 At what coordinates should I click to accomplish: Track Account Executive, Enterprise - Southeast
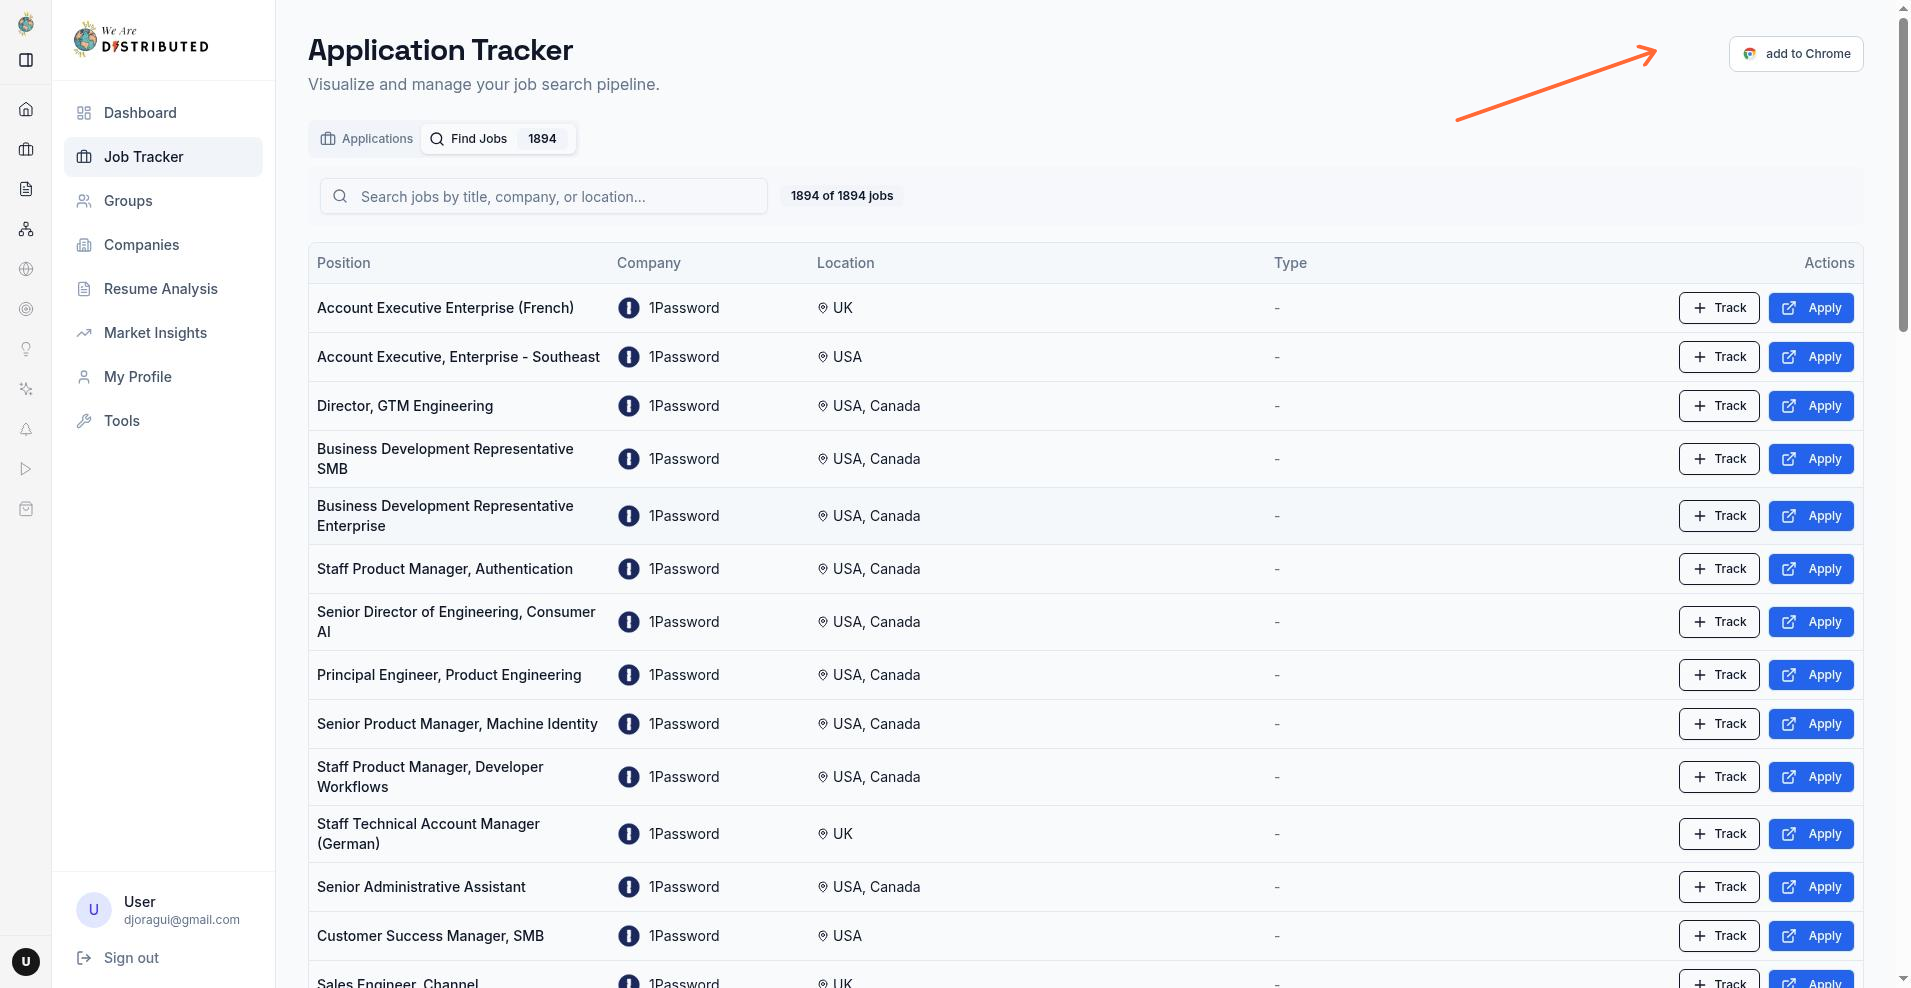[x=1719, y=357]
